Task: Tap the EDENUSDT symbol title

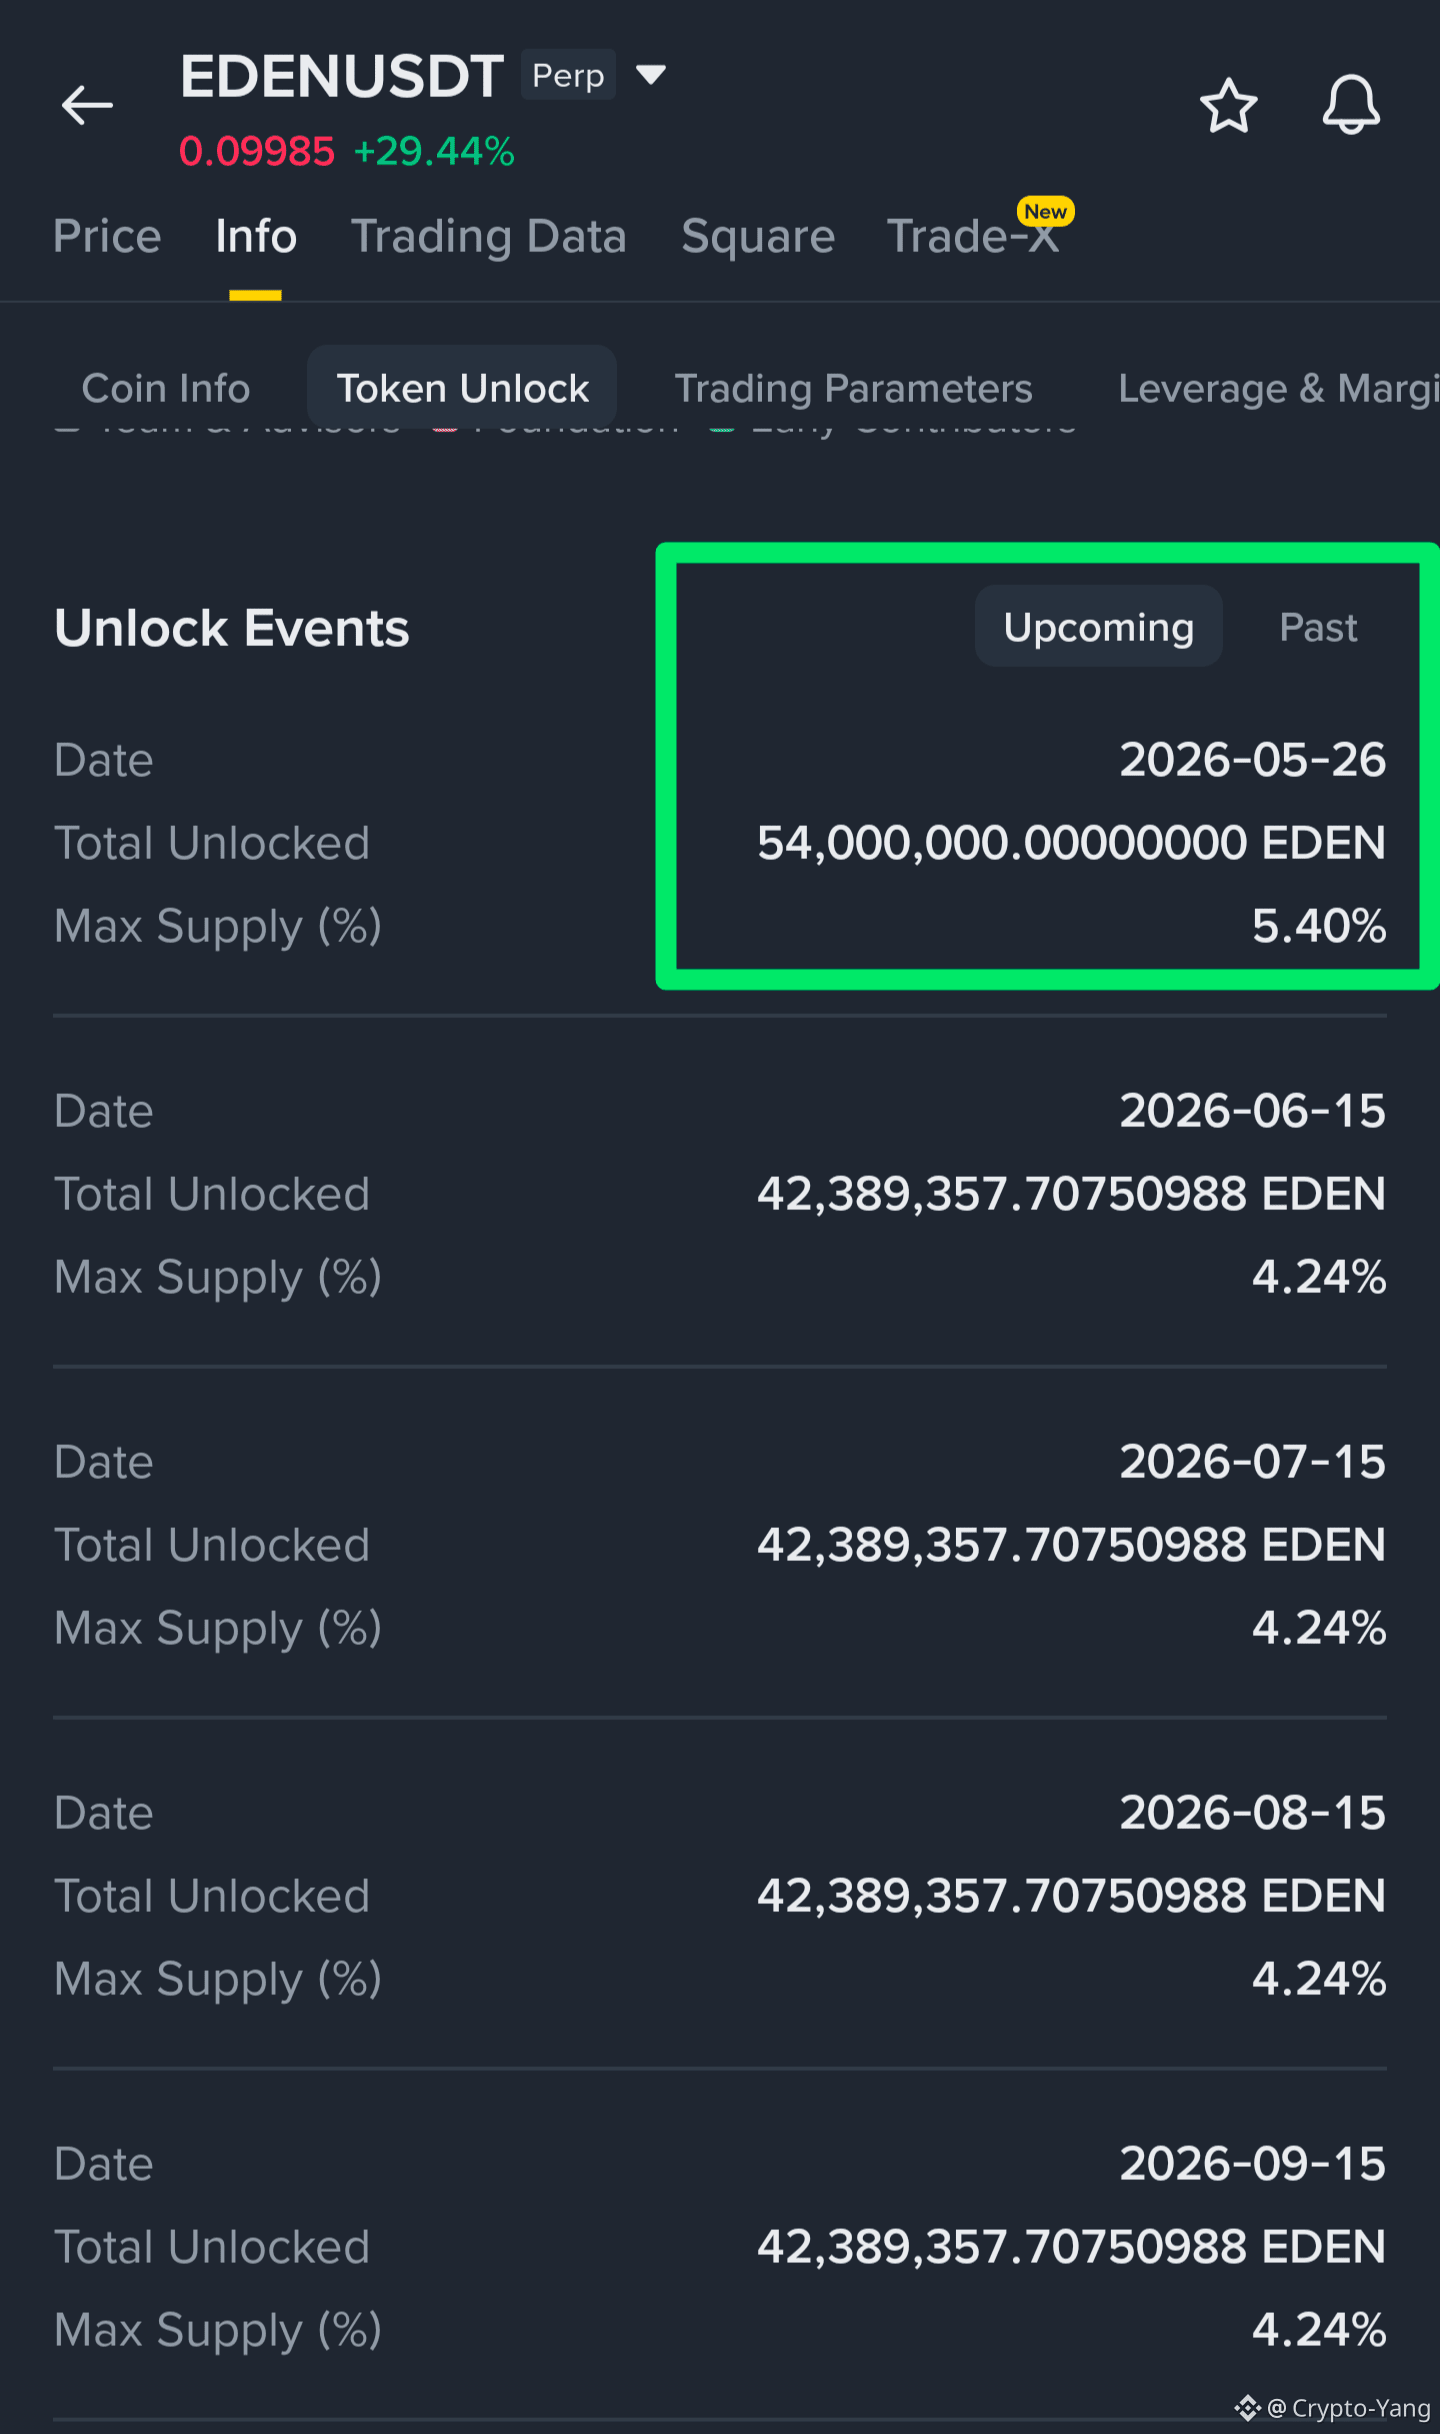Action: coord(342,77)
